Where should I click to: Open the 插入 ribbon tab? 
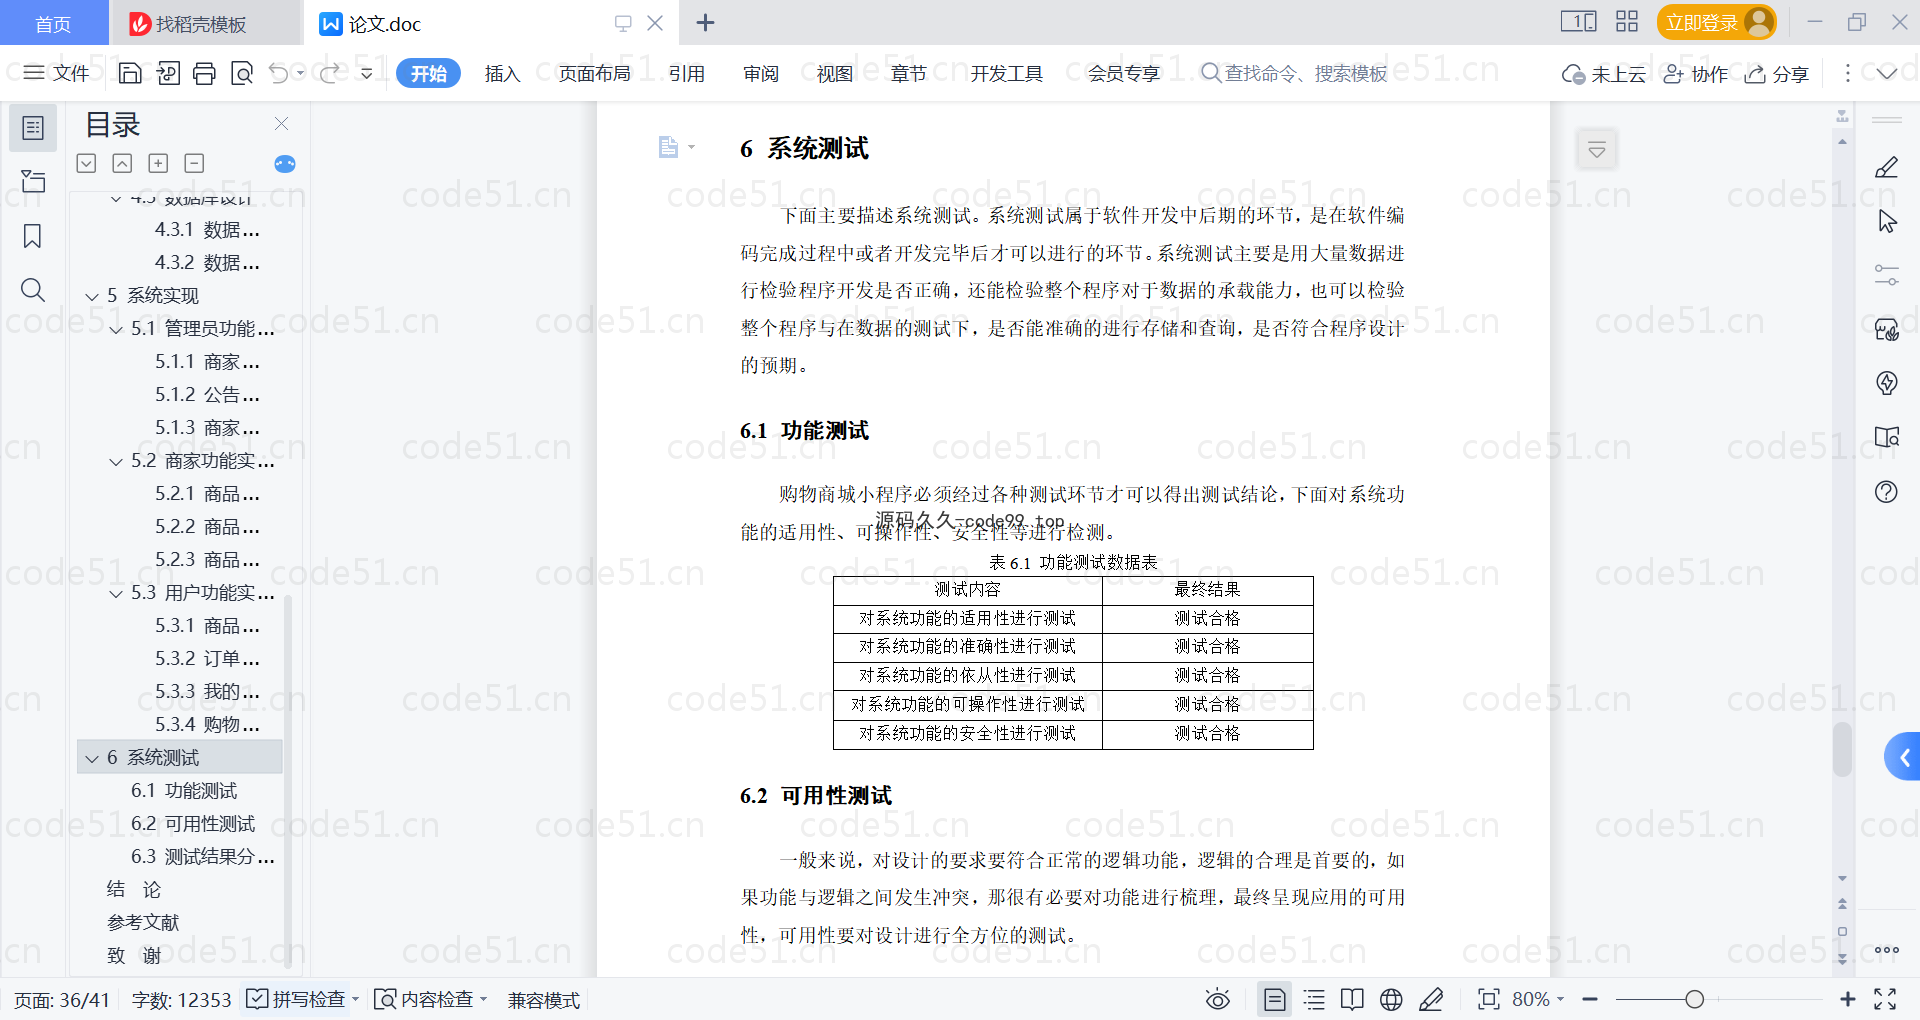502,73
